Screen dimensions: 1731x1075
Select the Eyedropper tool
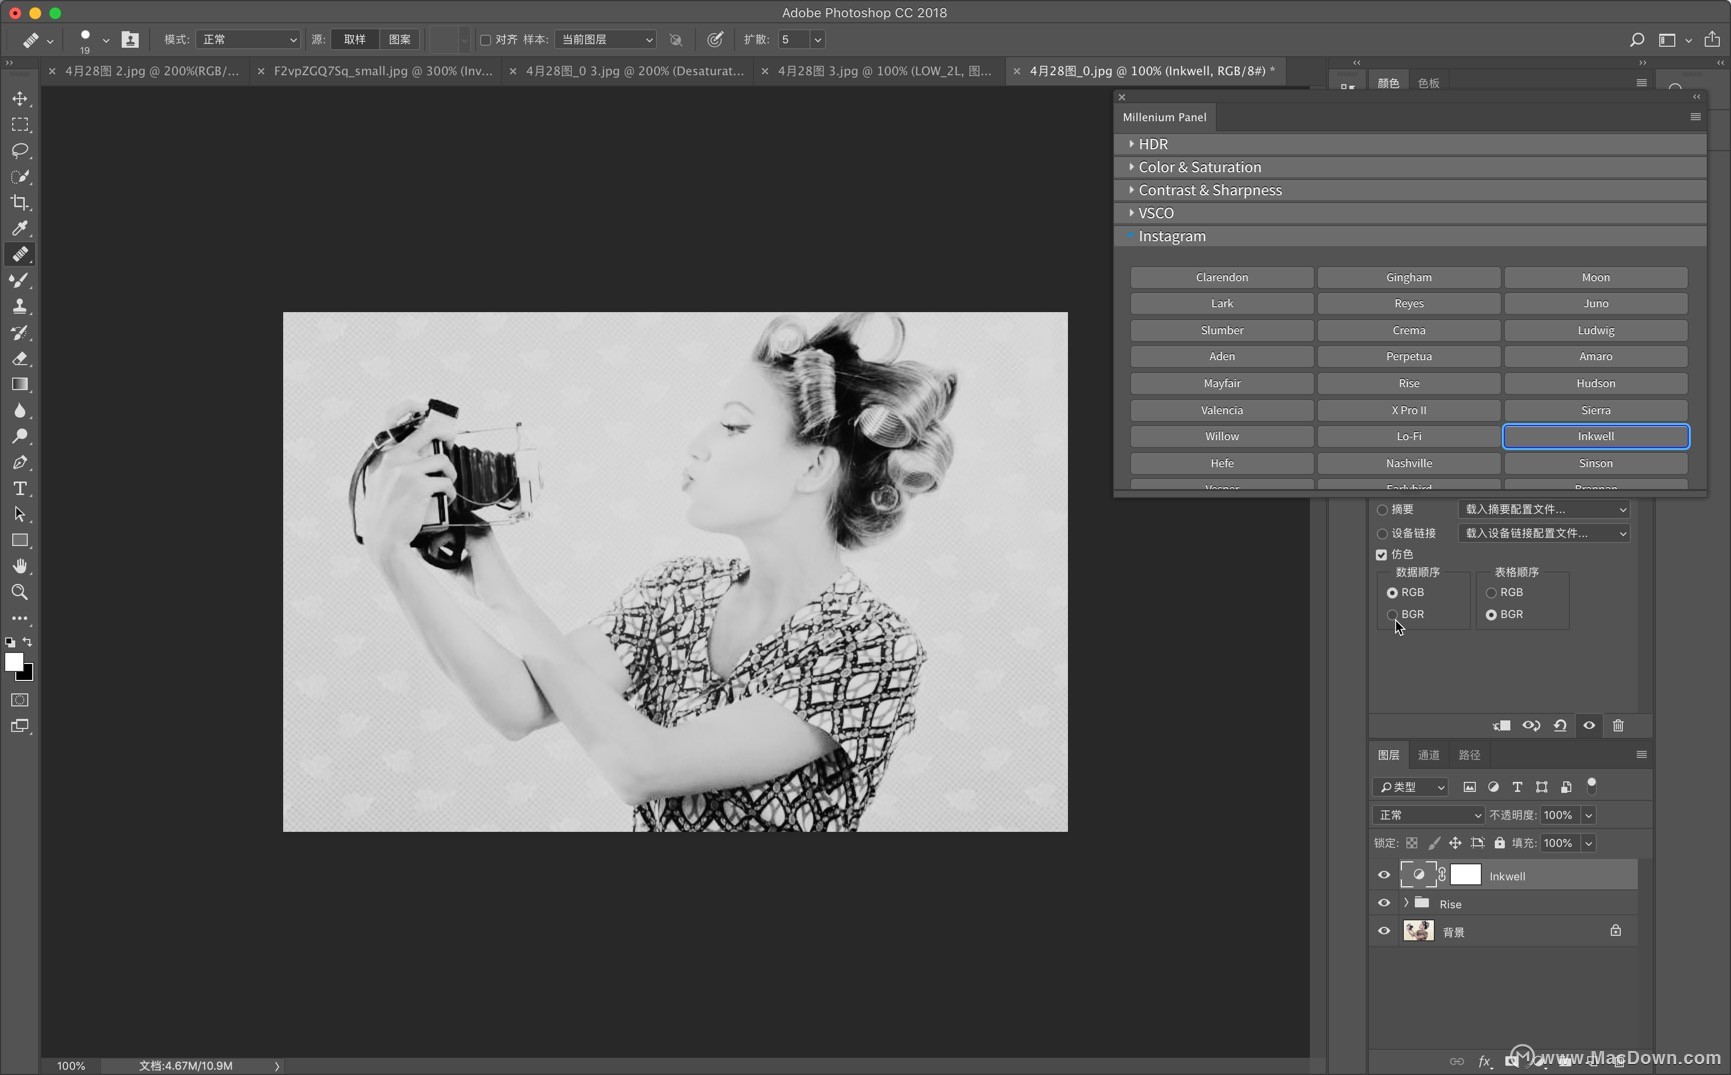(20, 229)
